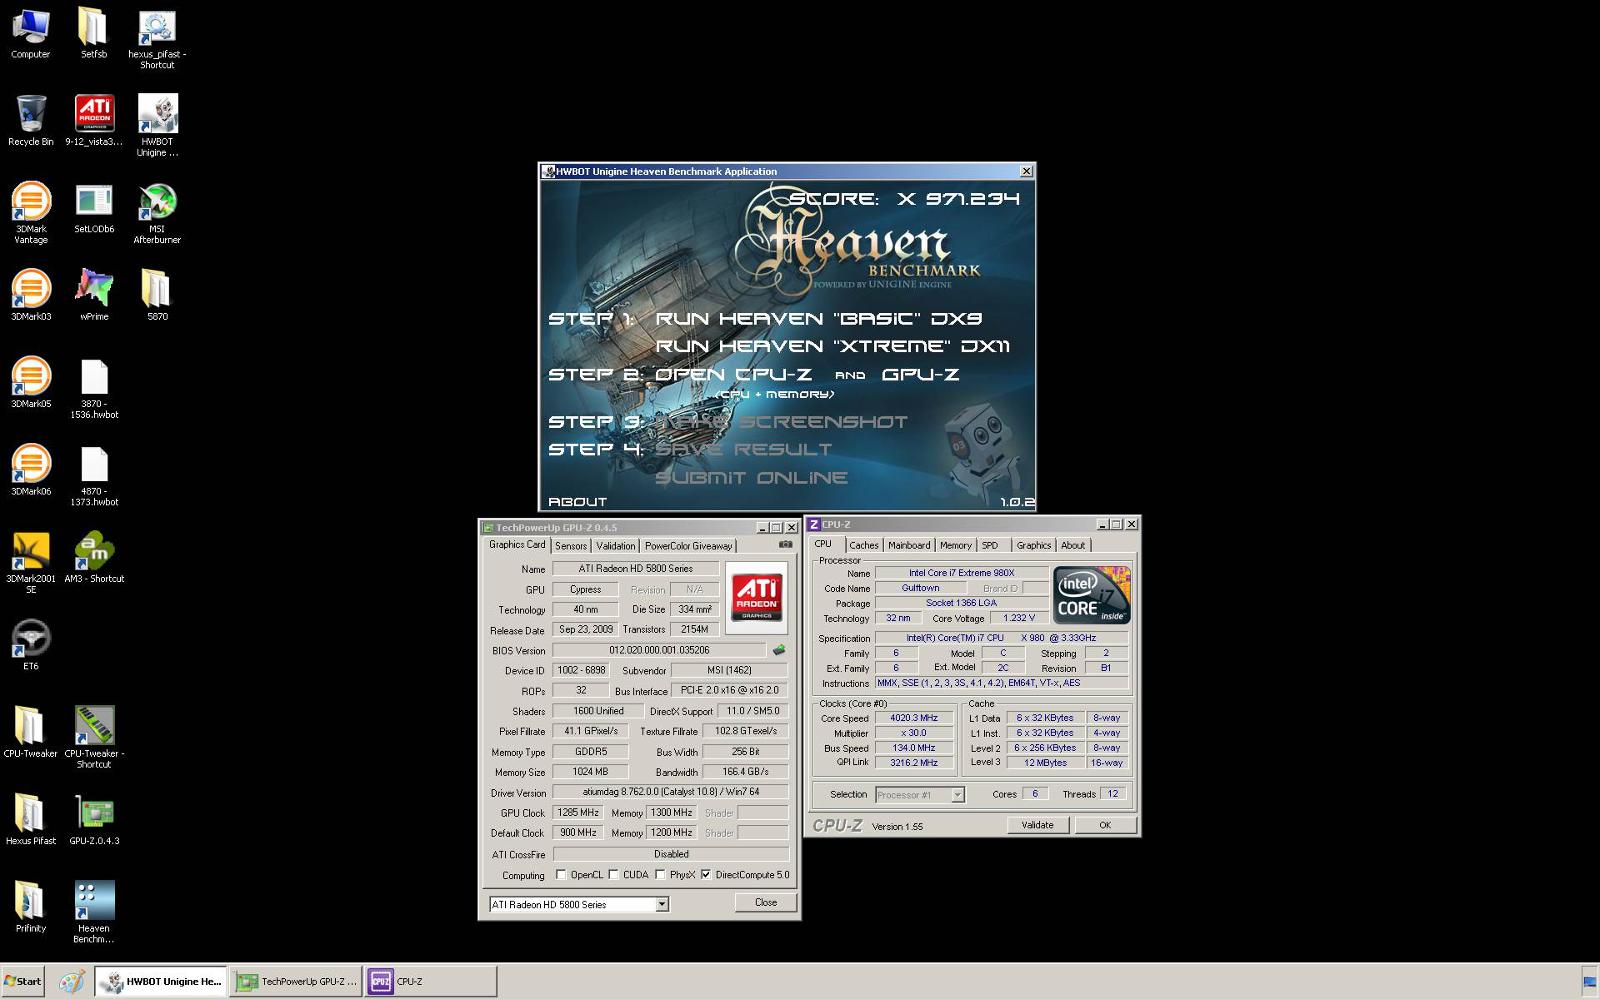
Task: Click About in the Heaven benchmark window
Action: (x=577, y=502)
